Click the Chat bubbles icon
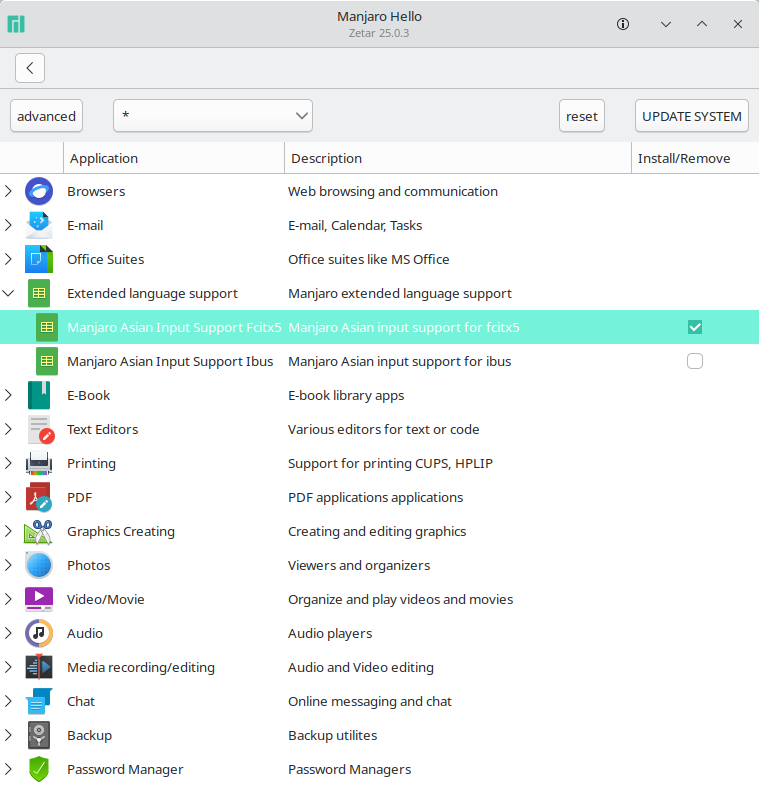 point(39,701)
